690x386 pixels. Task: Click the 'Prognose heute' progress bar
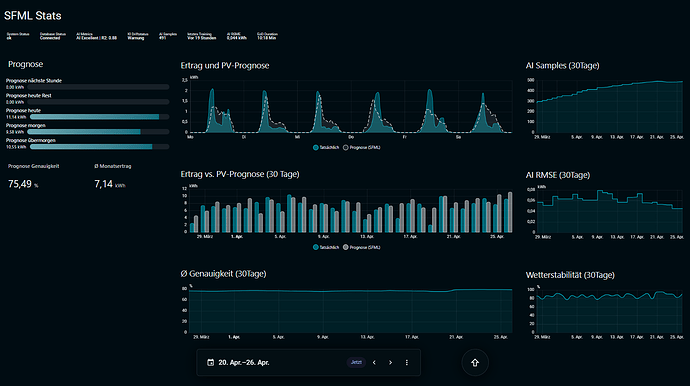coord(99,117)
